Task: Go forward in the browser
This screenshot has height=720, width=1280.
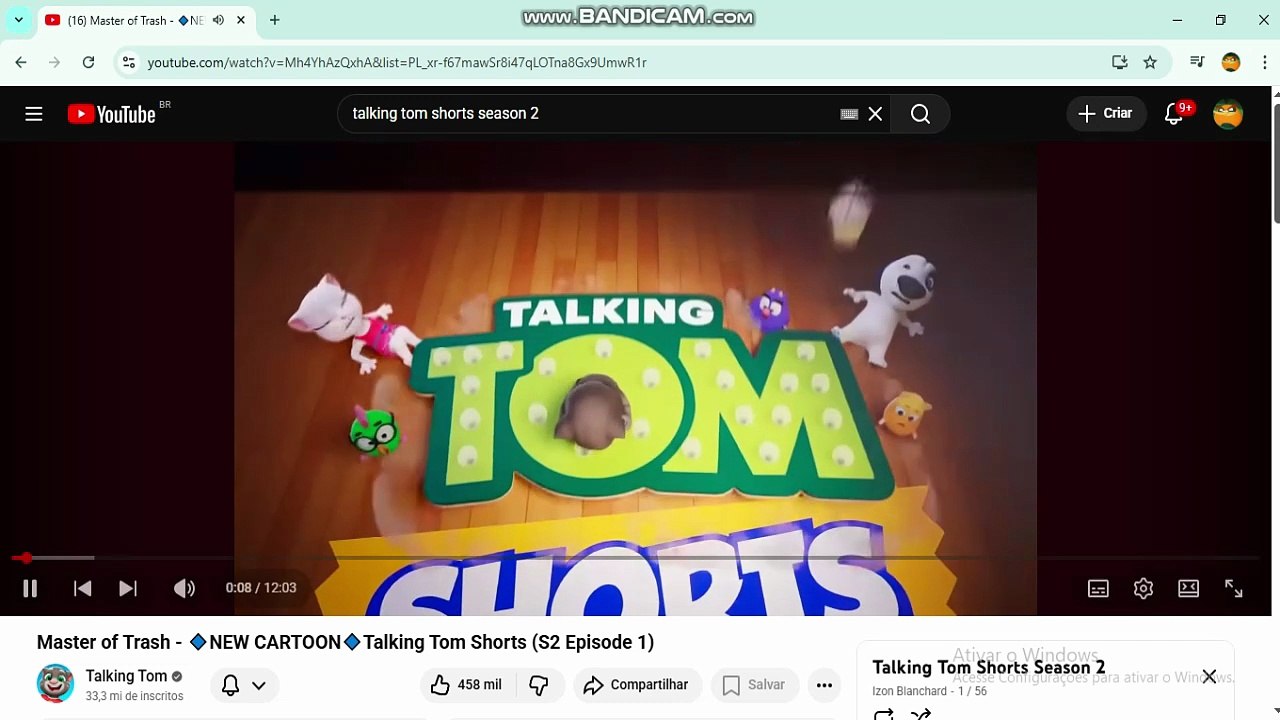Action: [55, 62]
